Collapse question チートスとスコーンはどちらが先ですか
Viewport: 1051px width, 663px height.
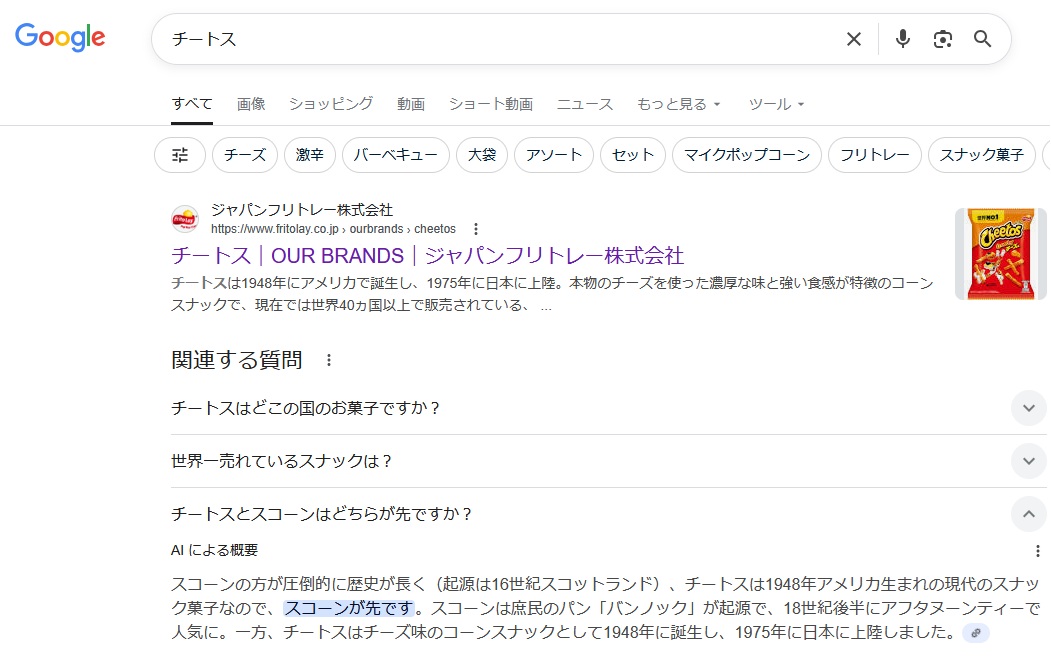(x=1028, y=514)
